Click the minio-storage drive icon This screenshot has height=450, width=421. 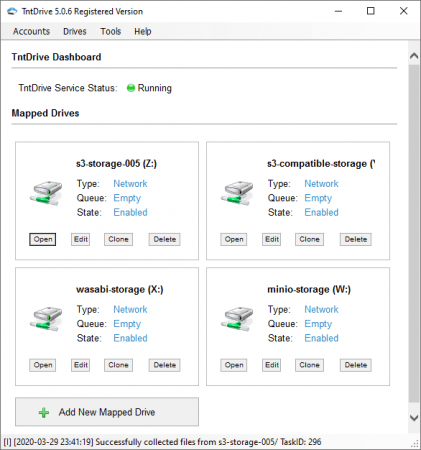click(237, 319)
